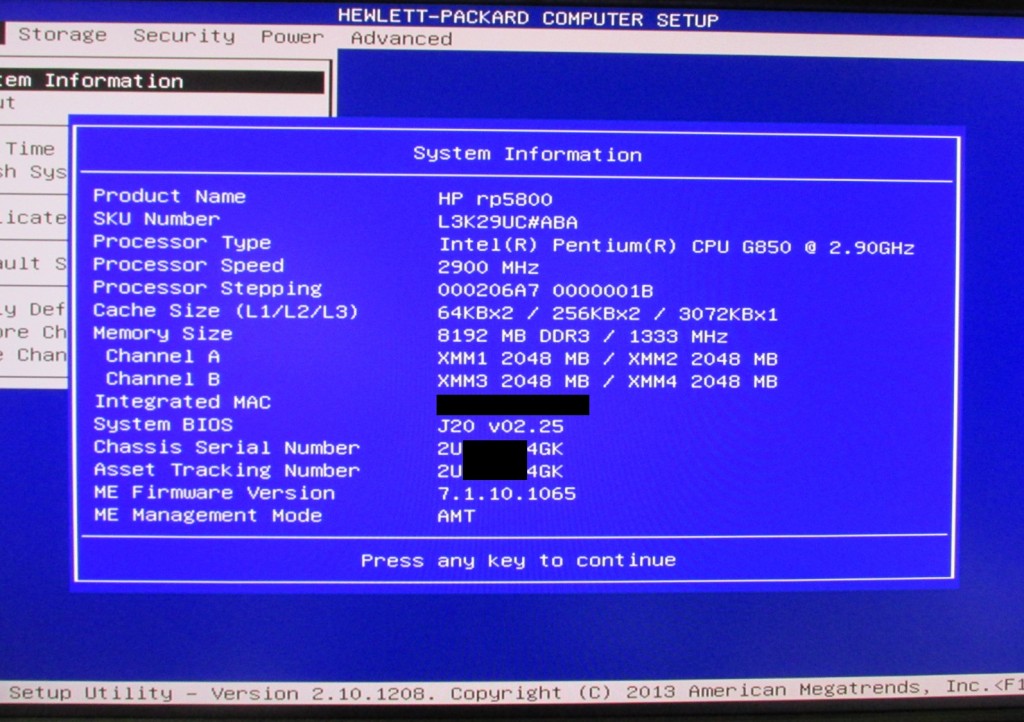Click the Channel B label
The image size is (1024, 722).
(163, 379)
